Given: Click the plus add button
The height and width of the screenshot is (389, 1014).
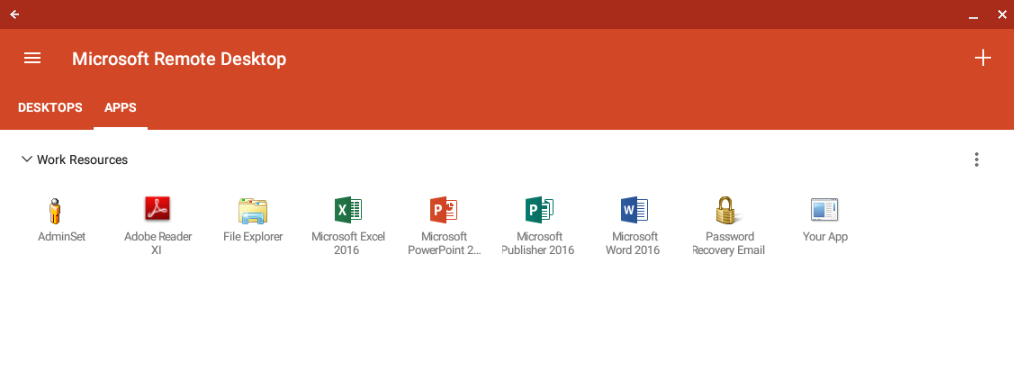Looking at the screenshot, I should 982,58.
